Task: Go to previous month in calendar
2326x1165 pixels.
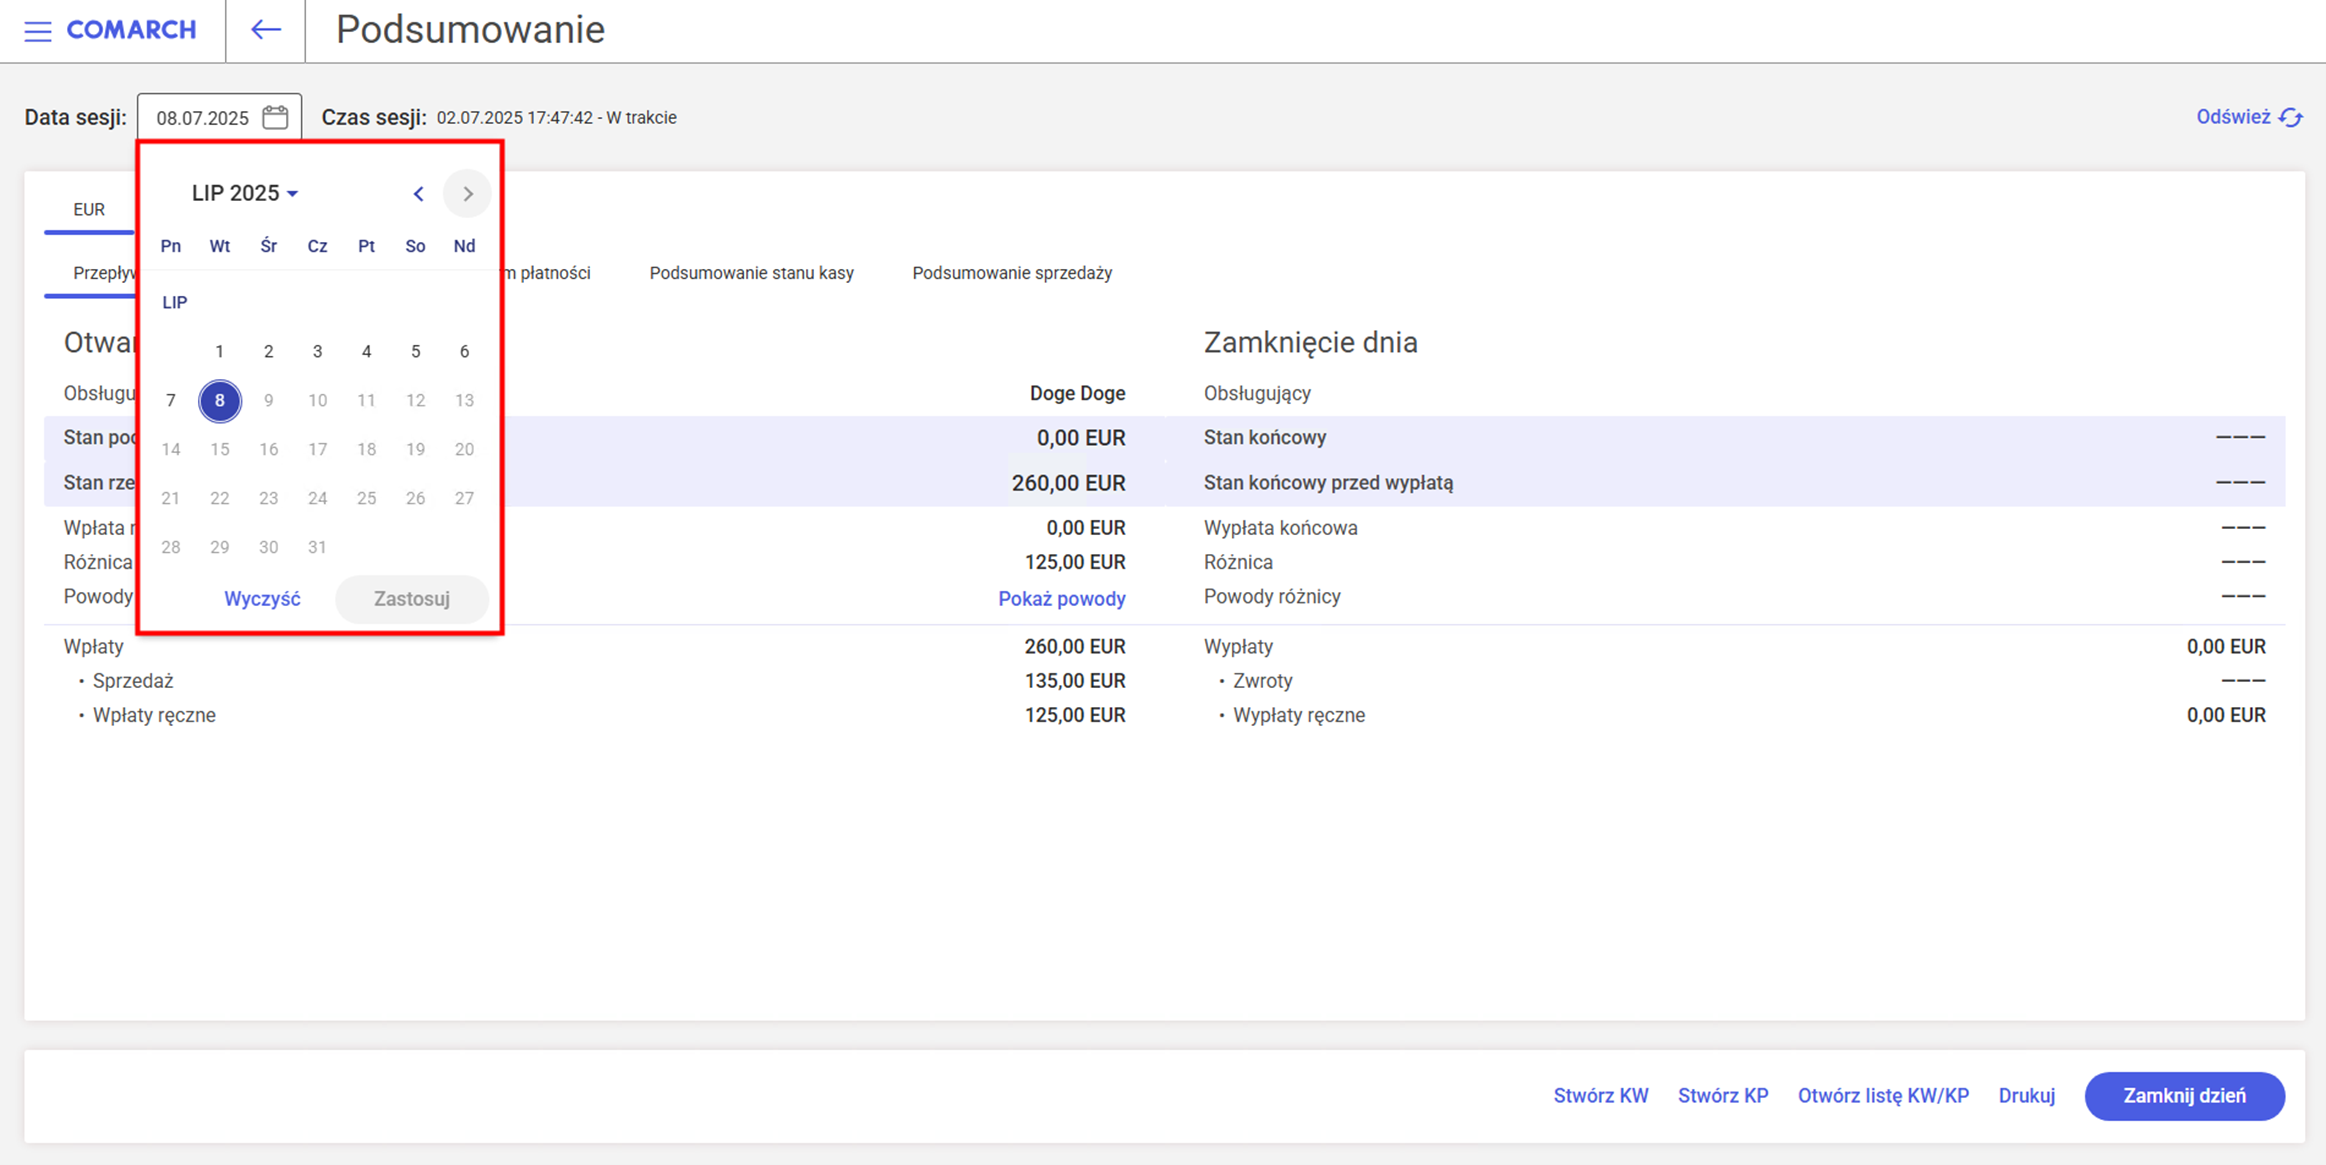Action: tap(418, 194)
